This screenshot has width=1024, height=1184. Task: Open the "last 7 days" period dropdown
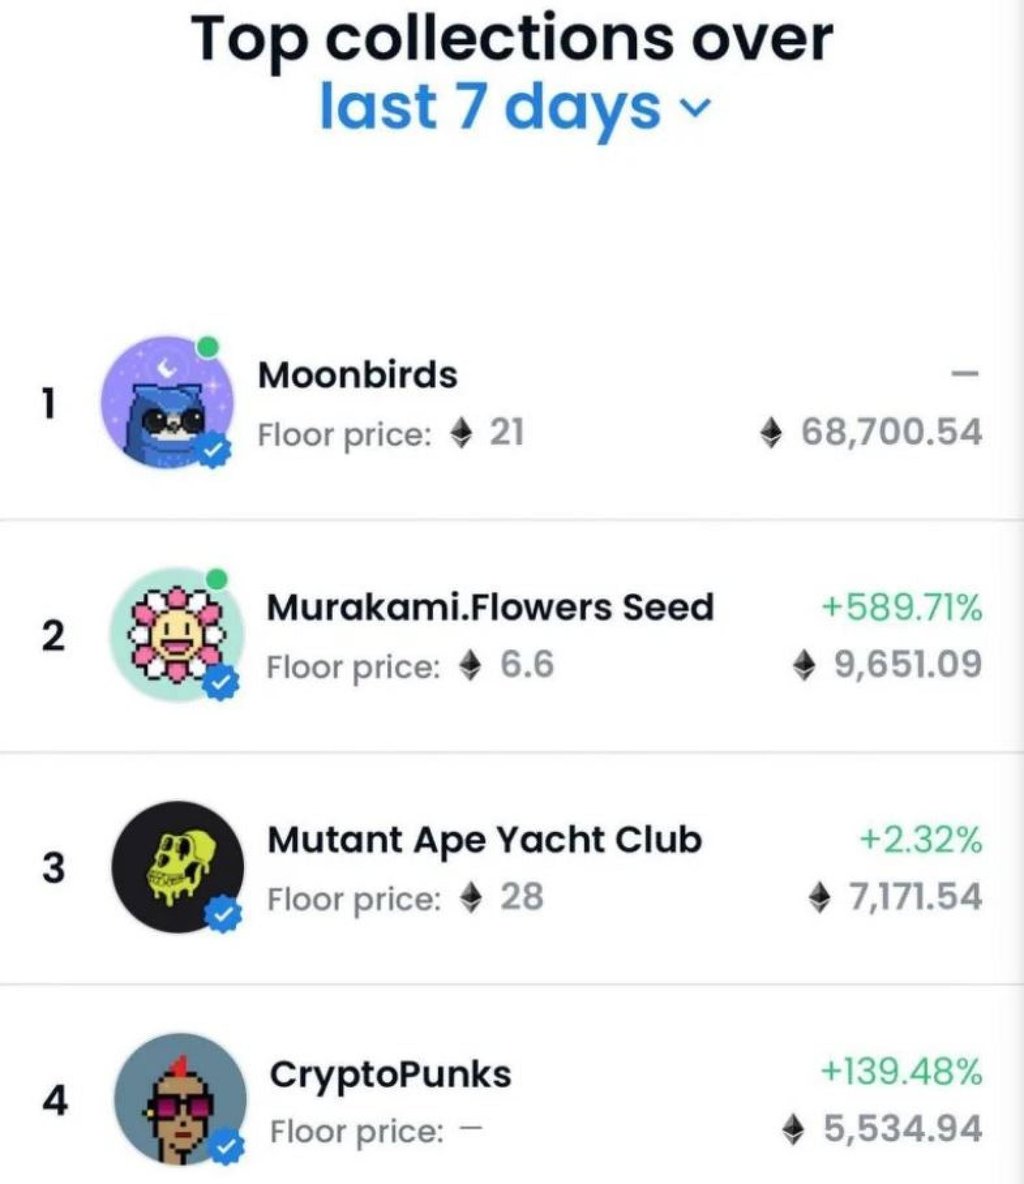[x=490, y=107]
